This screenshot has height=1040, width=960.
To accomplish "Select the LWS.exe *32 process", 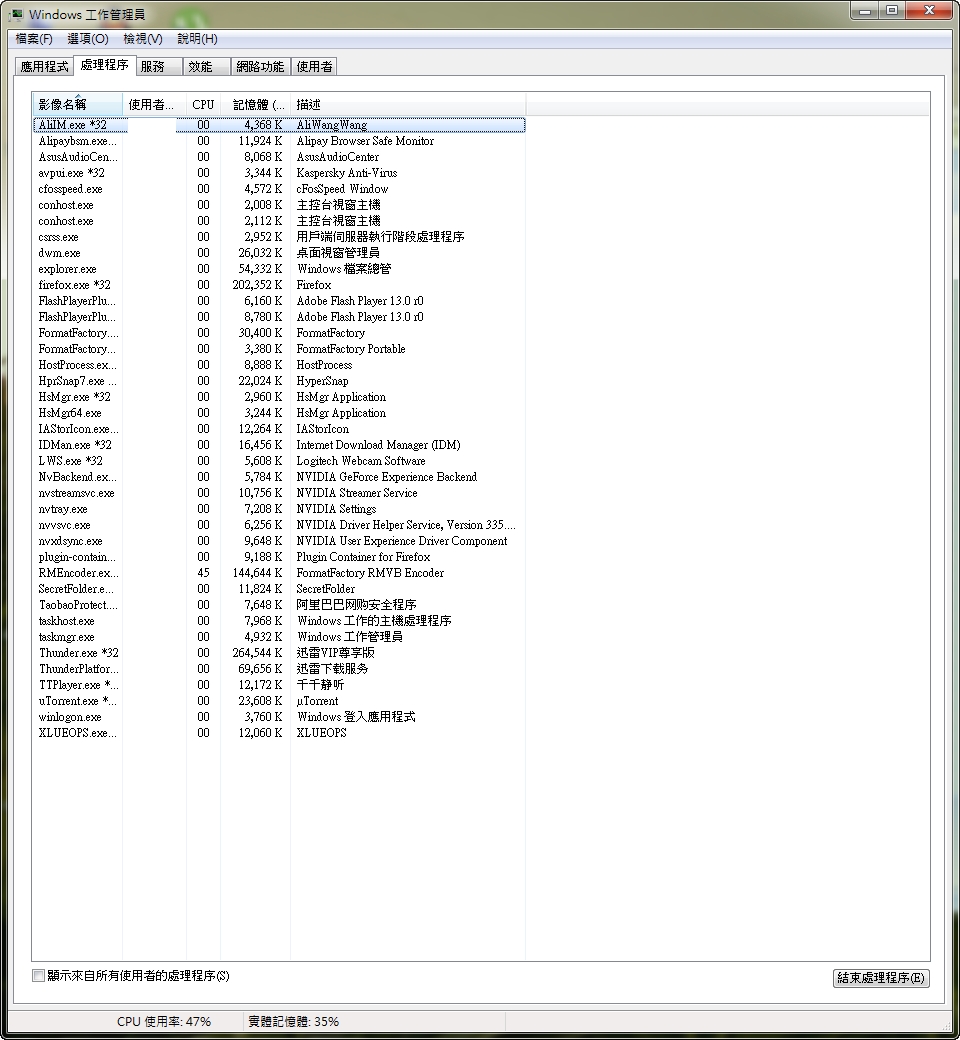I will (279, 460).
